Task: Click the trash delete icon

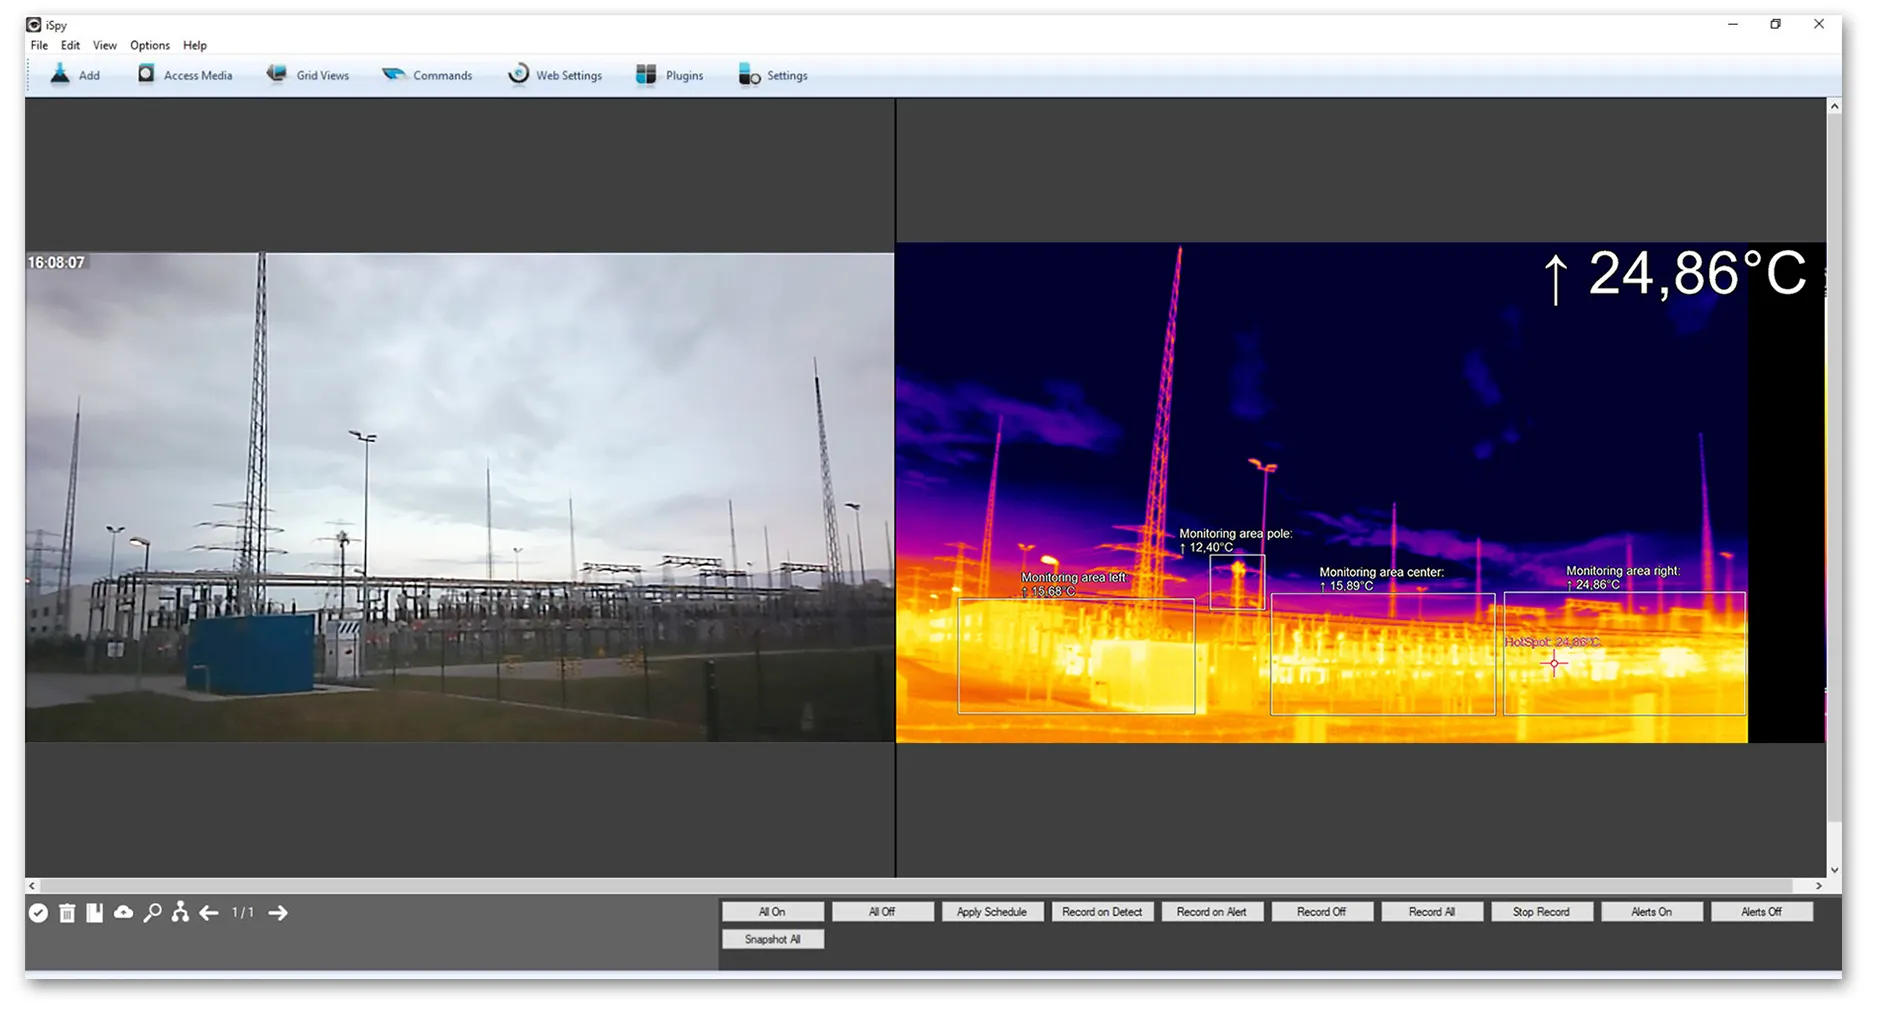Action: pyautogui.click(x=67, y=913)
